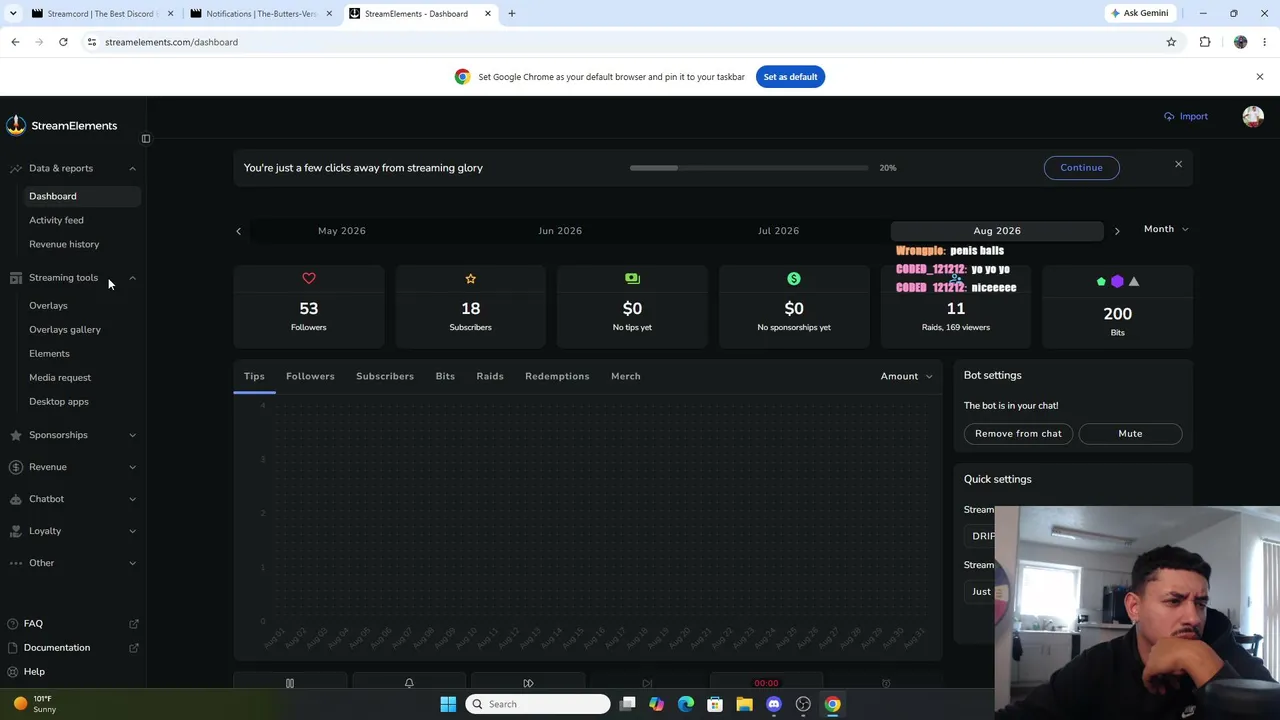Reload the StreamElements page
Screen dimensions: 1280x720
pos(63,42)
